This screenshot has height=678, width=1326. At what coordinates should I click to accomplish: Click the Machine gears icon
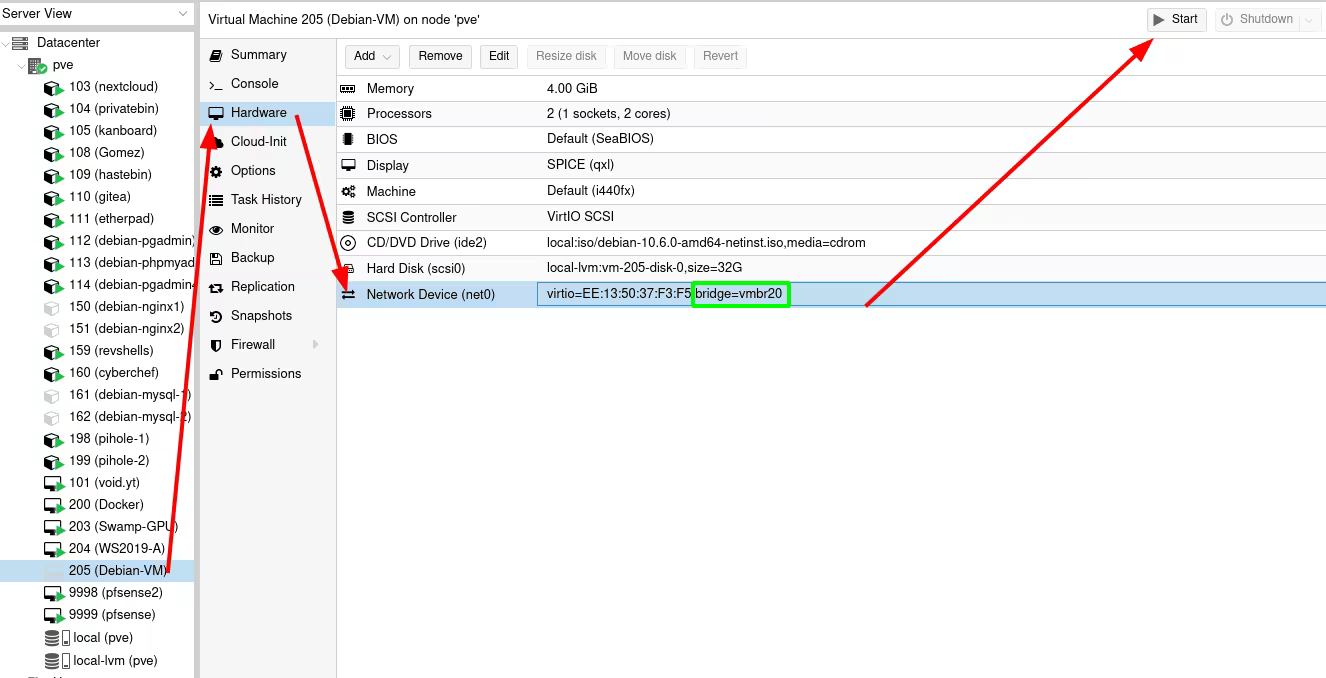[x=348, y=191]
